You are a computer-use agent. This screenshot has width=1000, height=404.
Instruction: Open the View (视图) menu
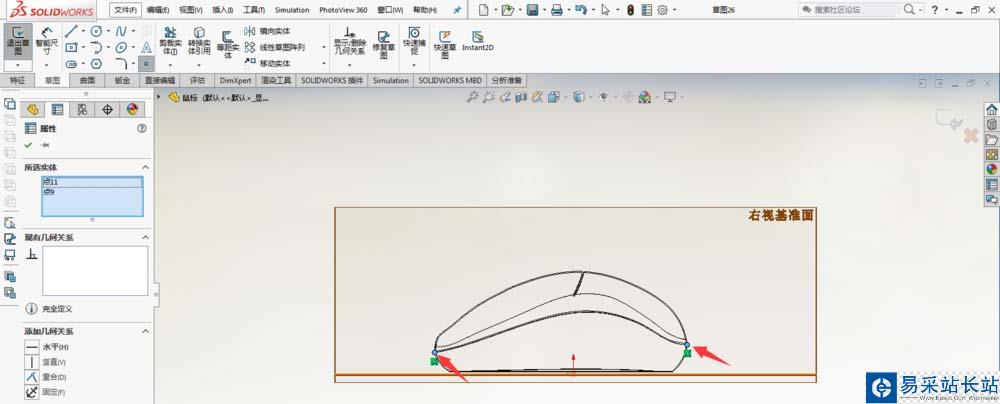pyautogui.click(x=191, y=10)
